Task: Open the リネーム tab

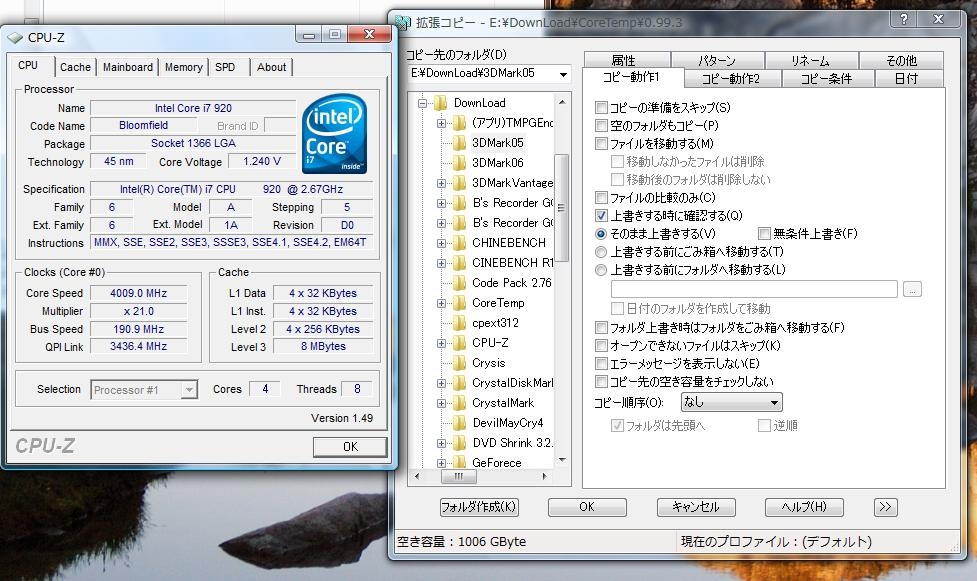Action: click(811, 60)
